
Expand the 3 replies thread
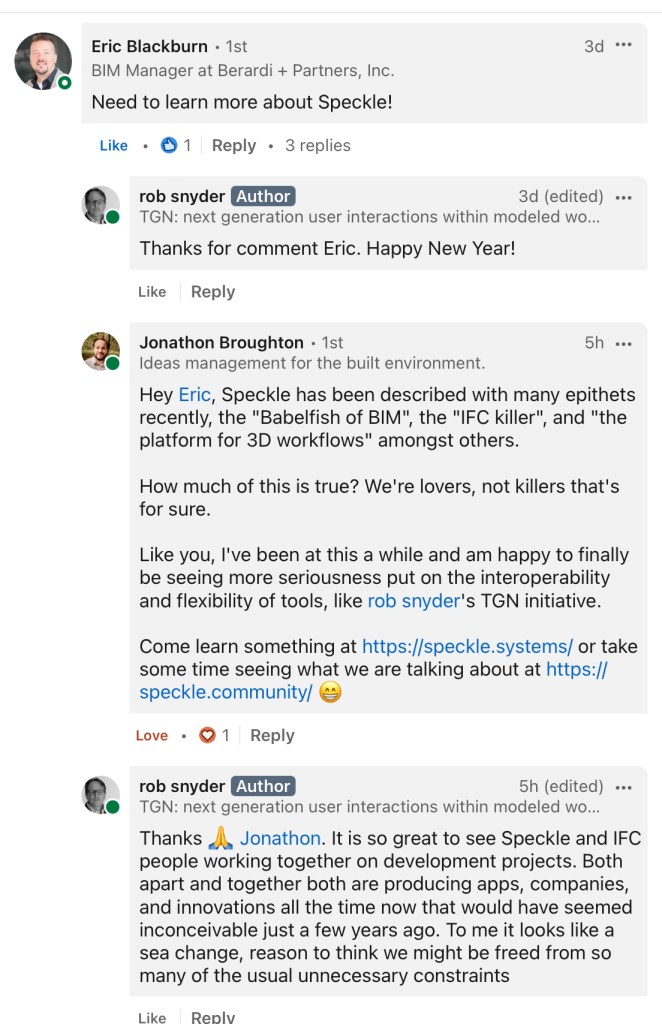pyautogui.click(x=317, y=146)
